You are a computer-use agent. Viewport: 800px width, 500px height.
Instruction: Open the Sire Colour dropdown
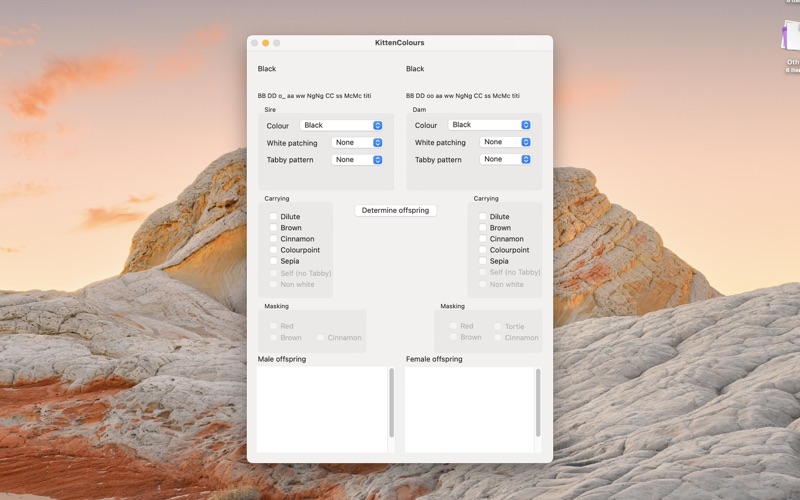point(341,126)
